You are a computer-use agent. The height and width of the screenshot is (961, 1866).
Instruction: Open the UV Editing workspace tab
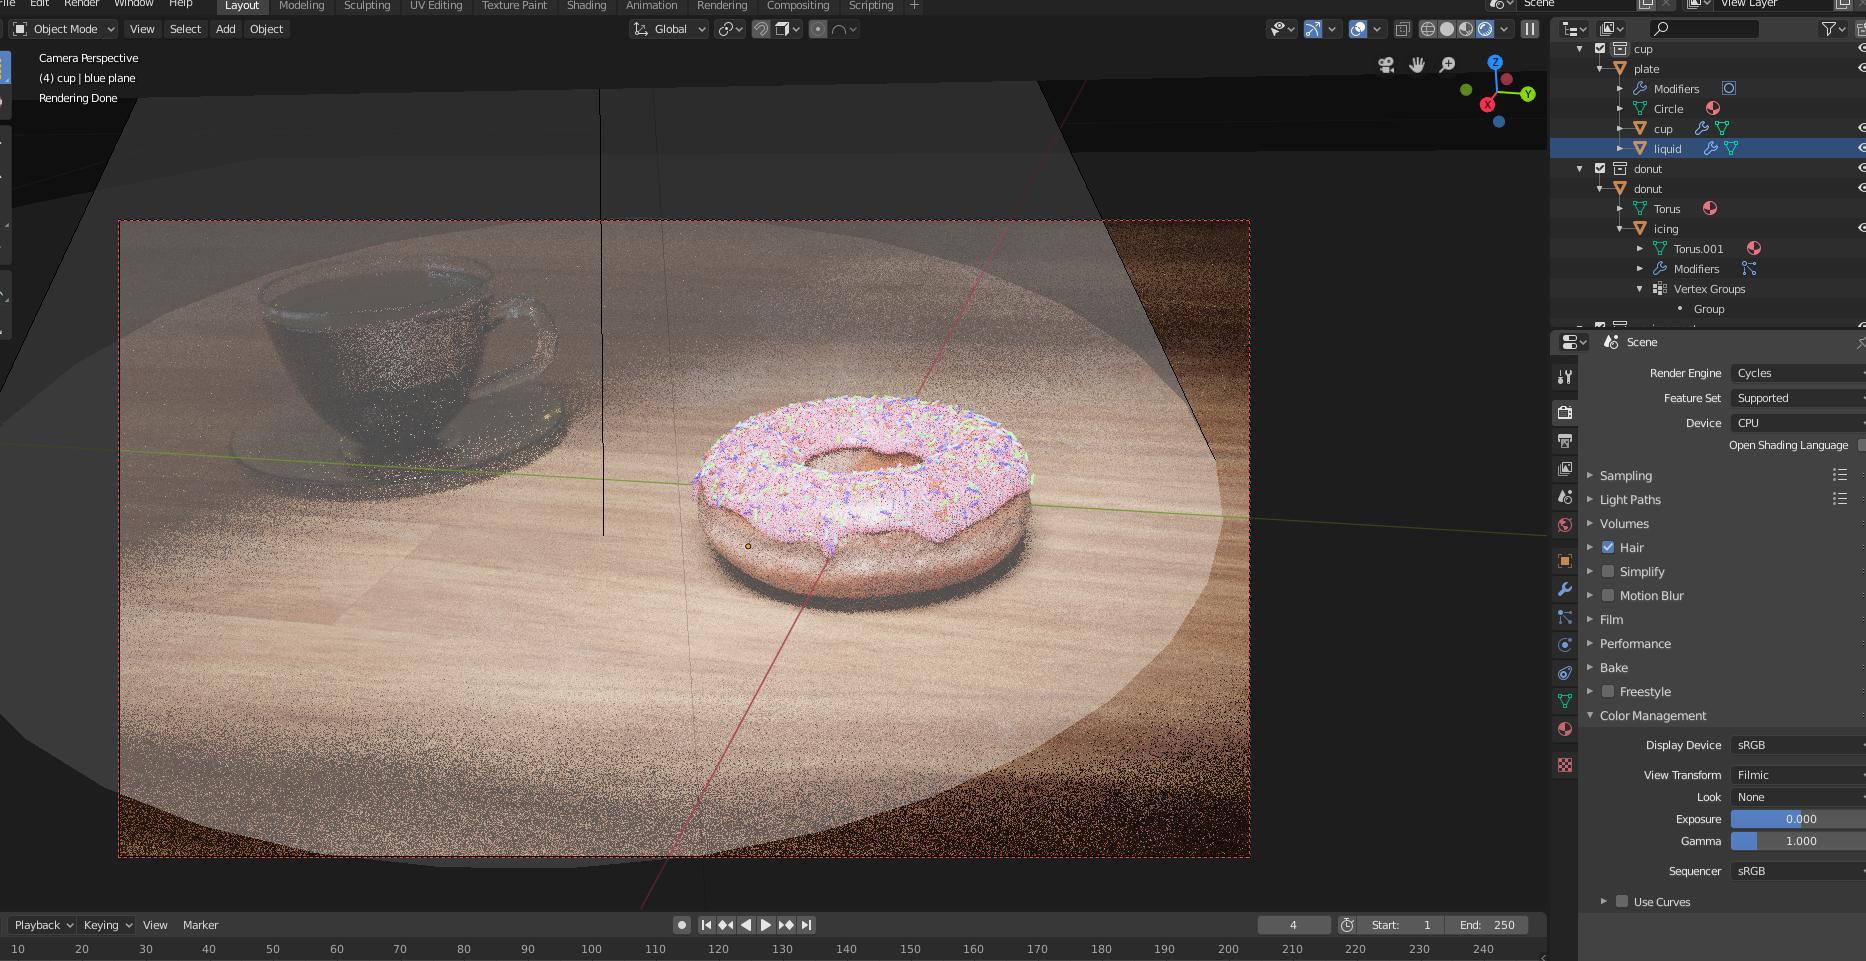point(436,6)
